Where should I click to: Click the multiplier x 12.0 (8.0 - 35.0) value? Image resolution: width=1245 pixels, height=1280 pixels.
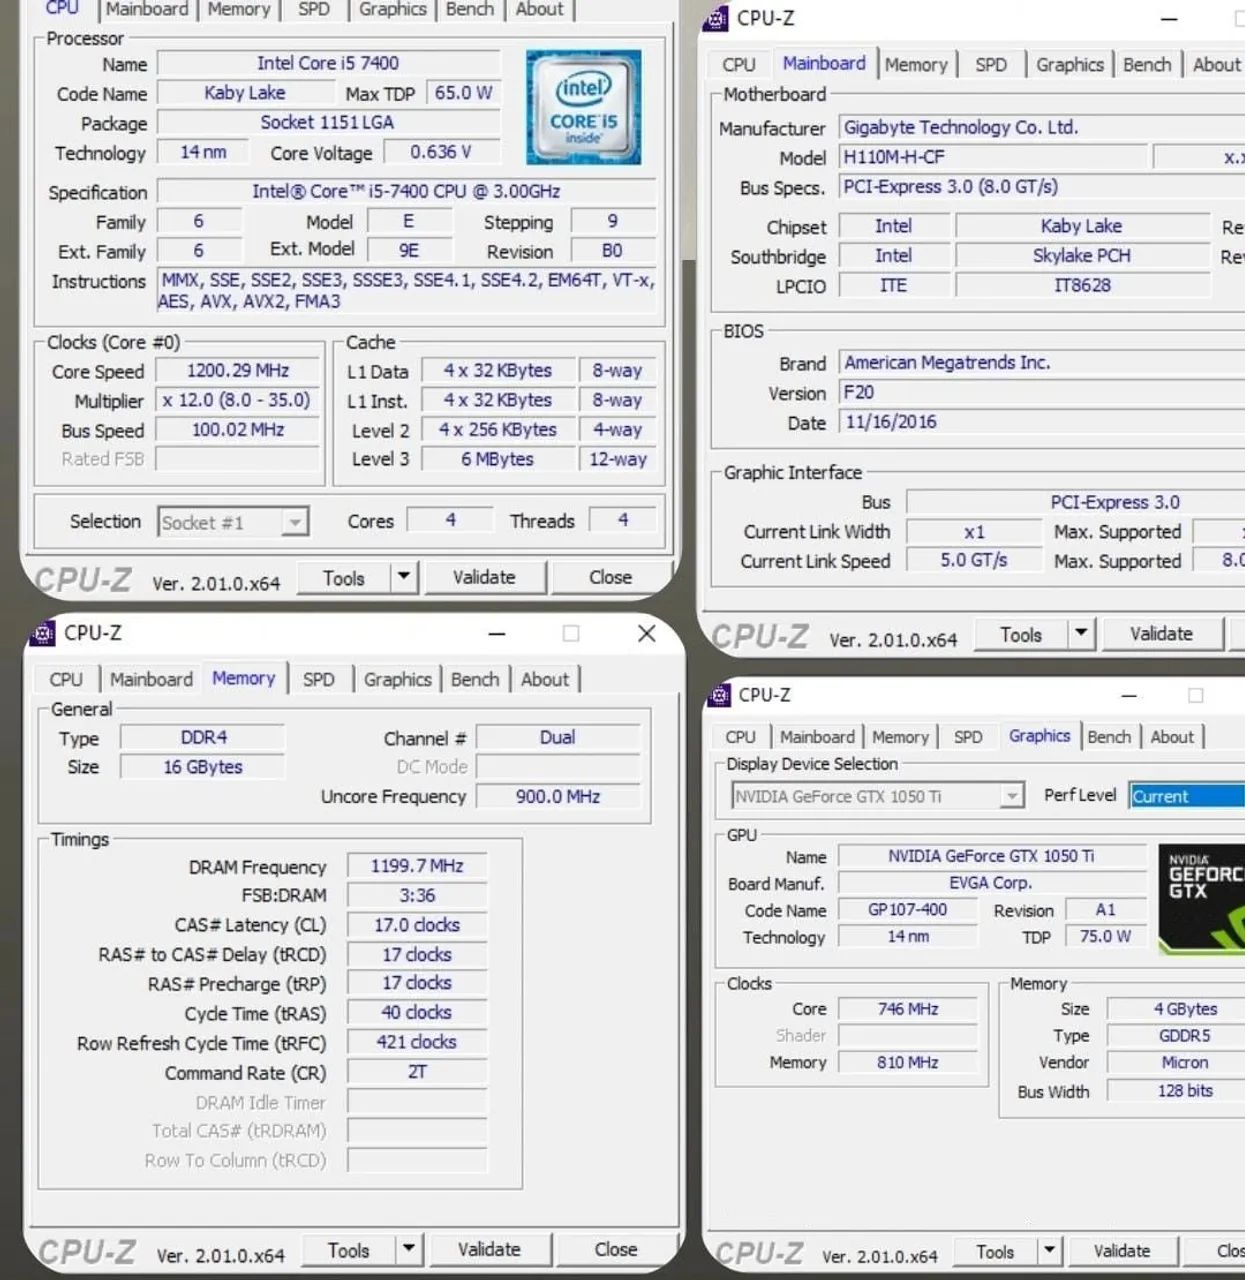[238, 400]
